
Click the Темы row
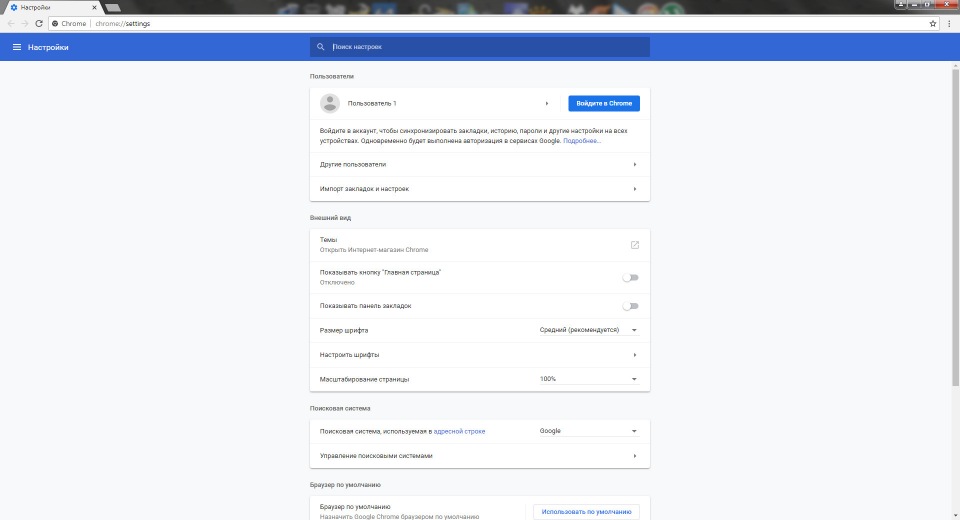coord(479,245)
